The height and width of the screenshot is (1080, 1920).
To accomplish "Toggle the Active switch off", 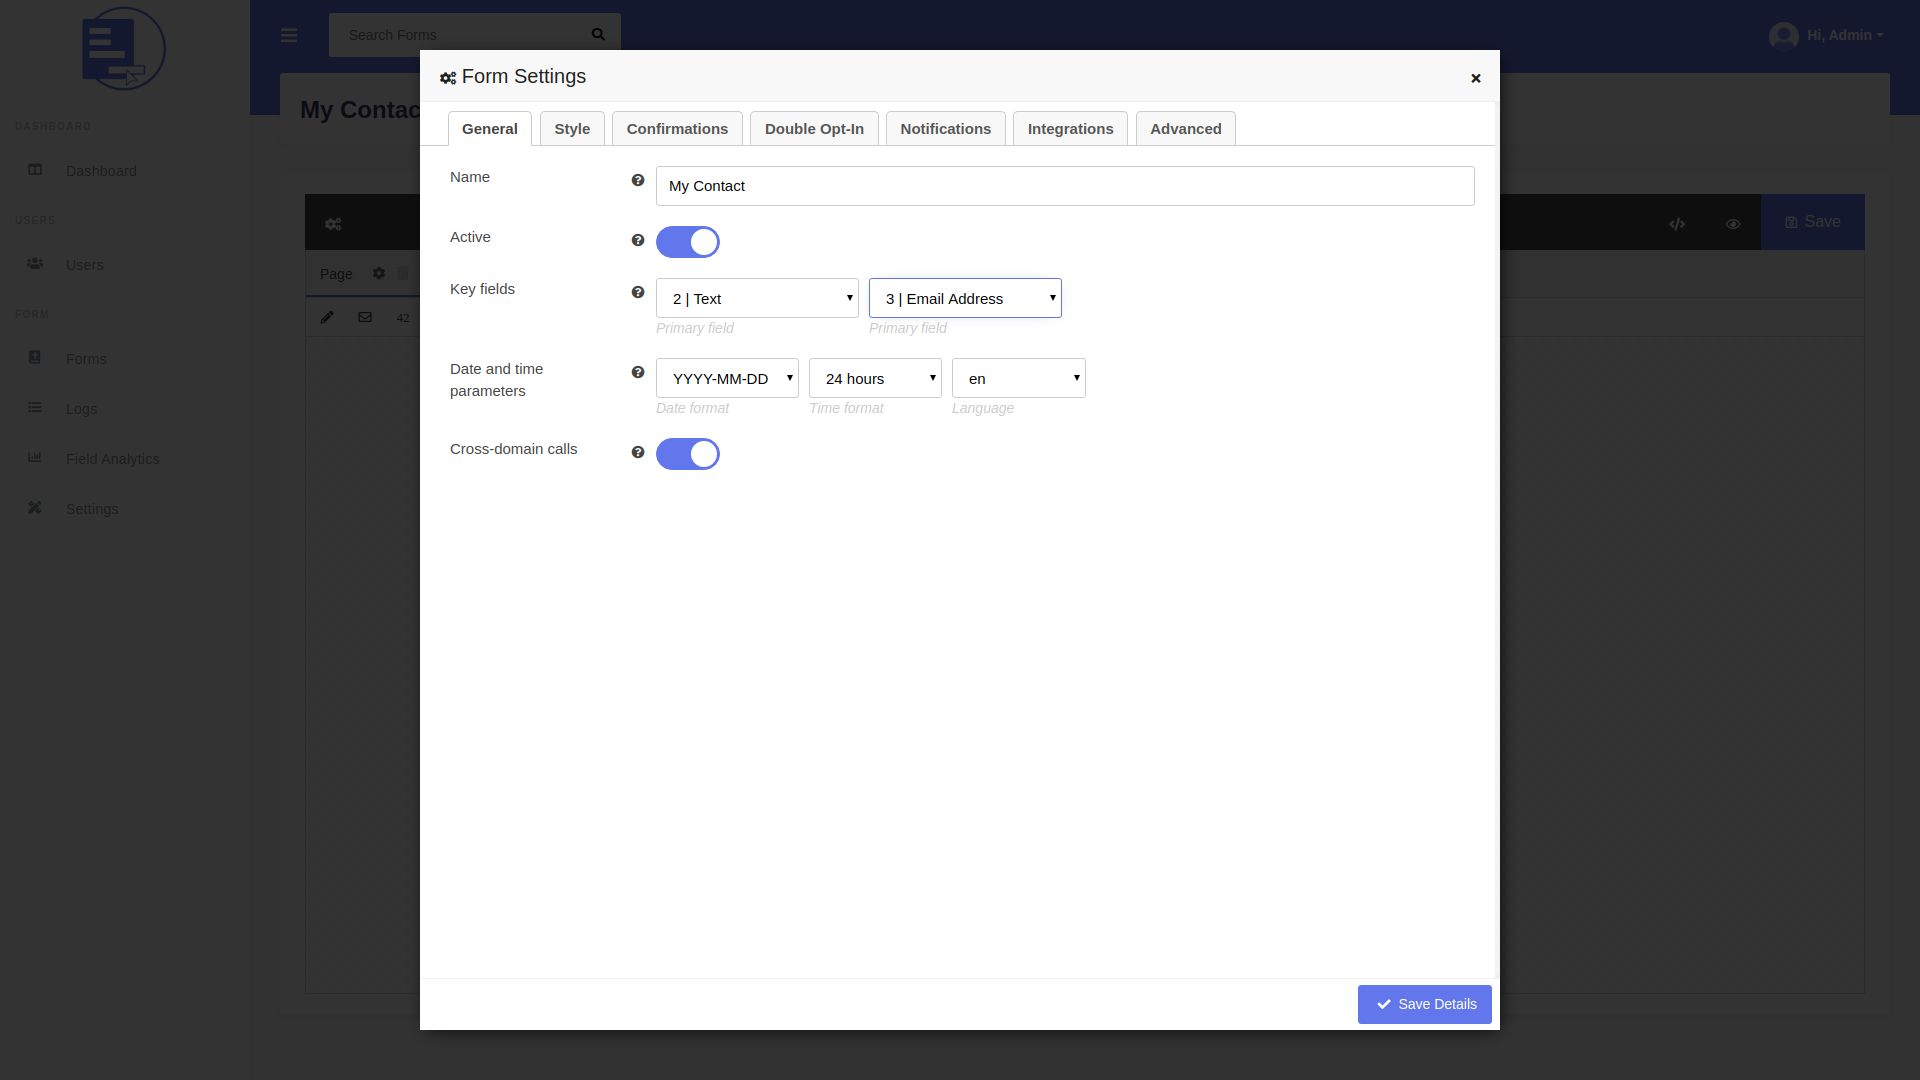I will pos(687,242).
